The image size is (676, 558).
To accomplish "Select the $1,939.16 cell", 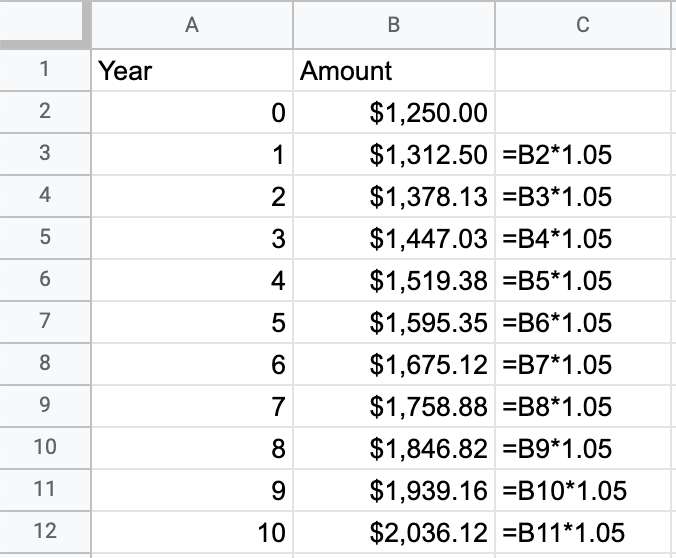I will point(394,490).
